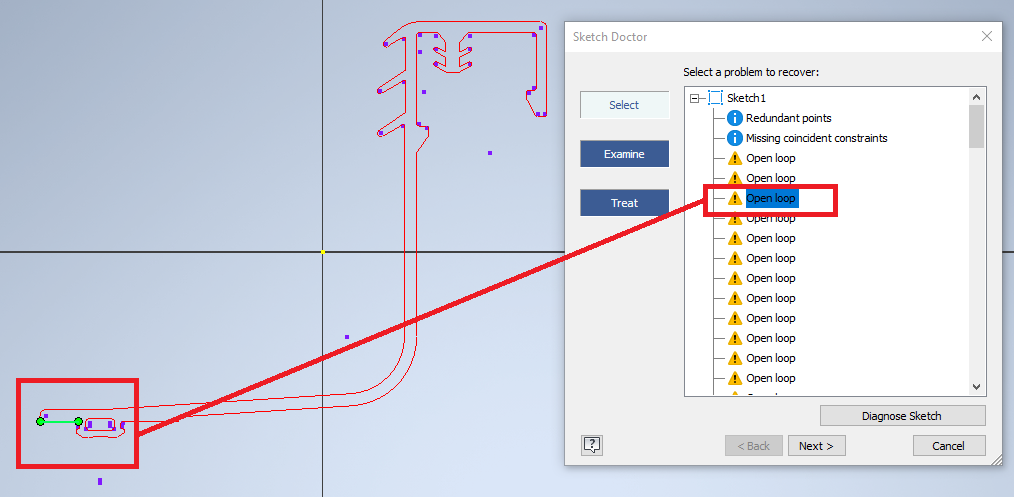Viewport: 1014px width, 497px height.
Task: Go to the Select stage
Action: 624,105
